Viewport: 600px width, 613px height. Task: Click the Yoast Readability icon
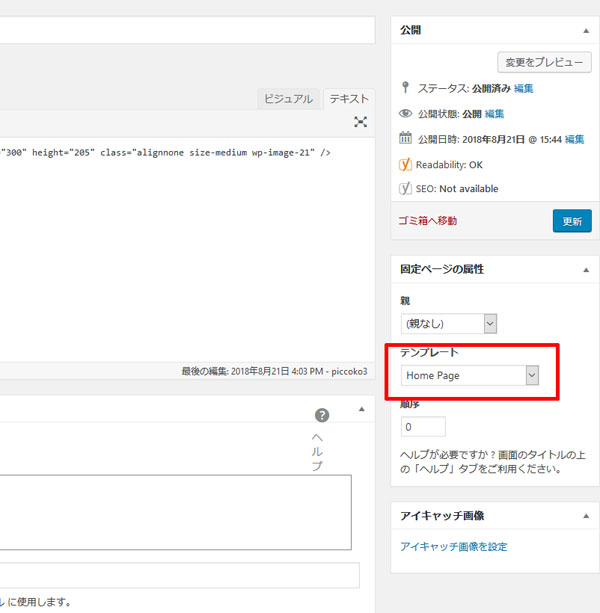pos(405,165)
